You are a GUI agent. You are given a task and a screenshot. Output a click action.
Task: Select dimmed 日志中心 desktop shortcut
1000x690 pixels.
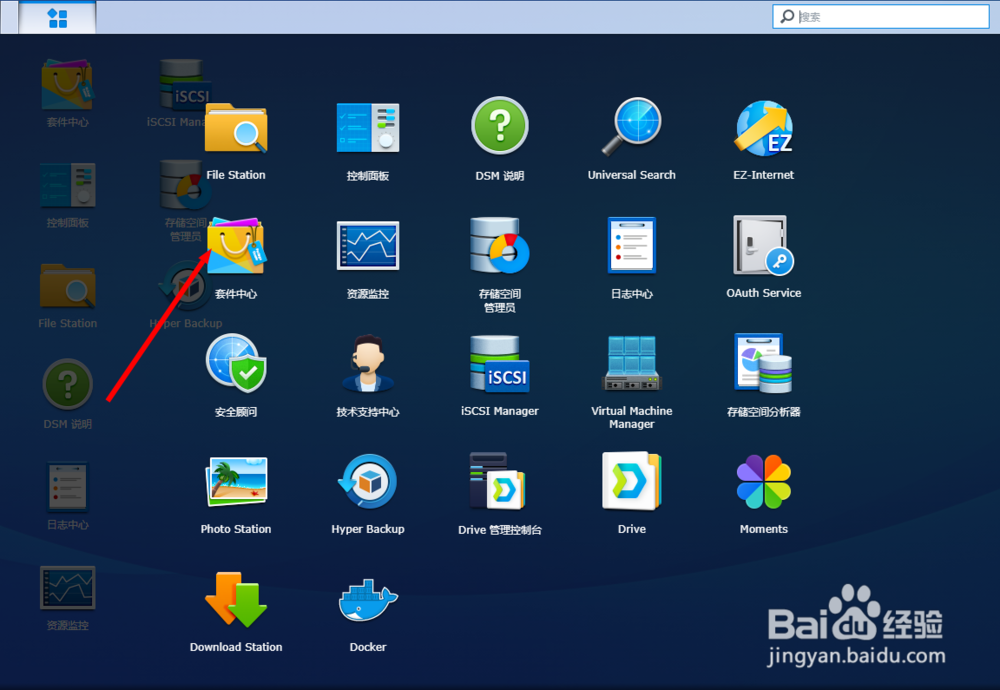[68, 496]
